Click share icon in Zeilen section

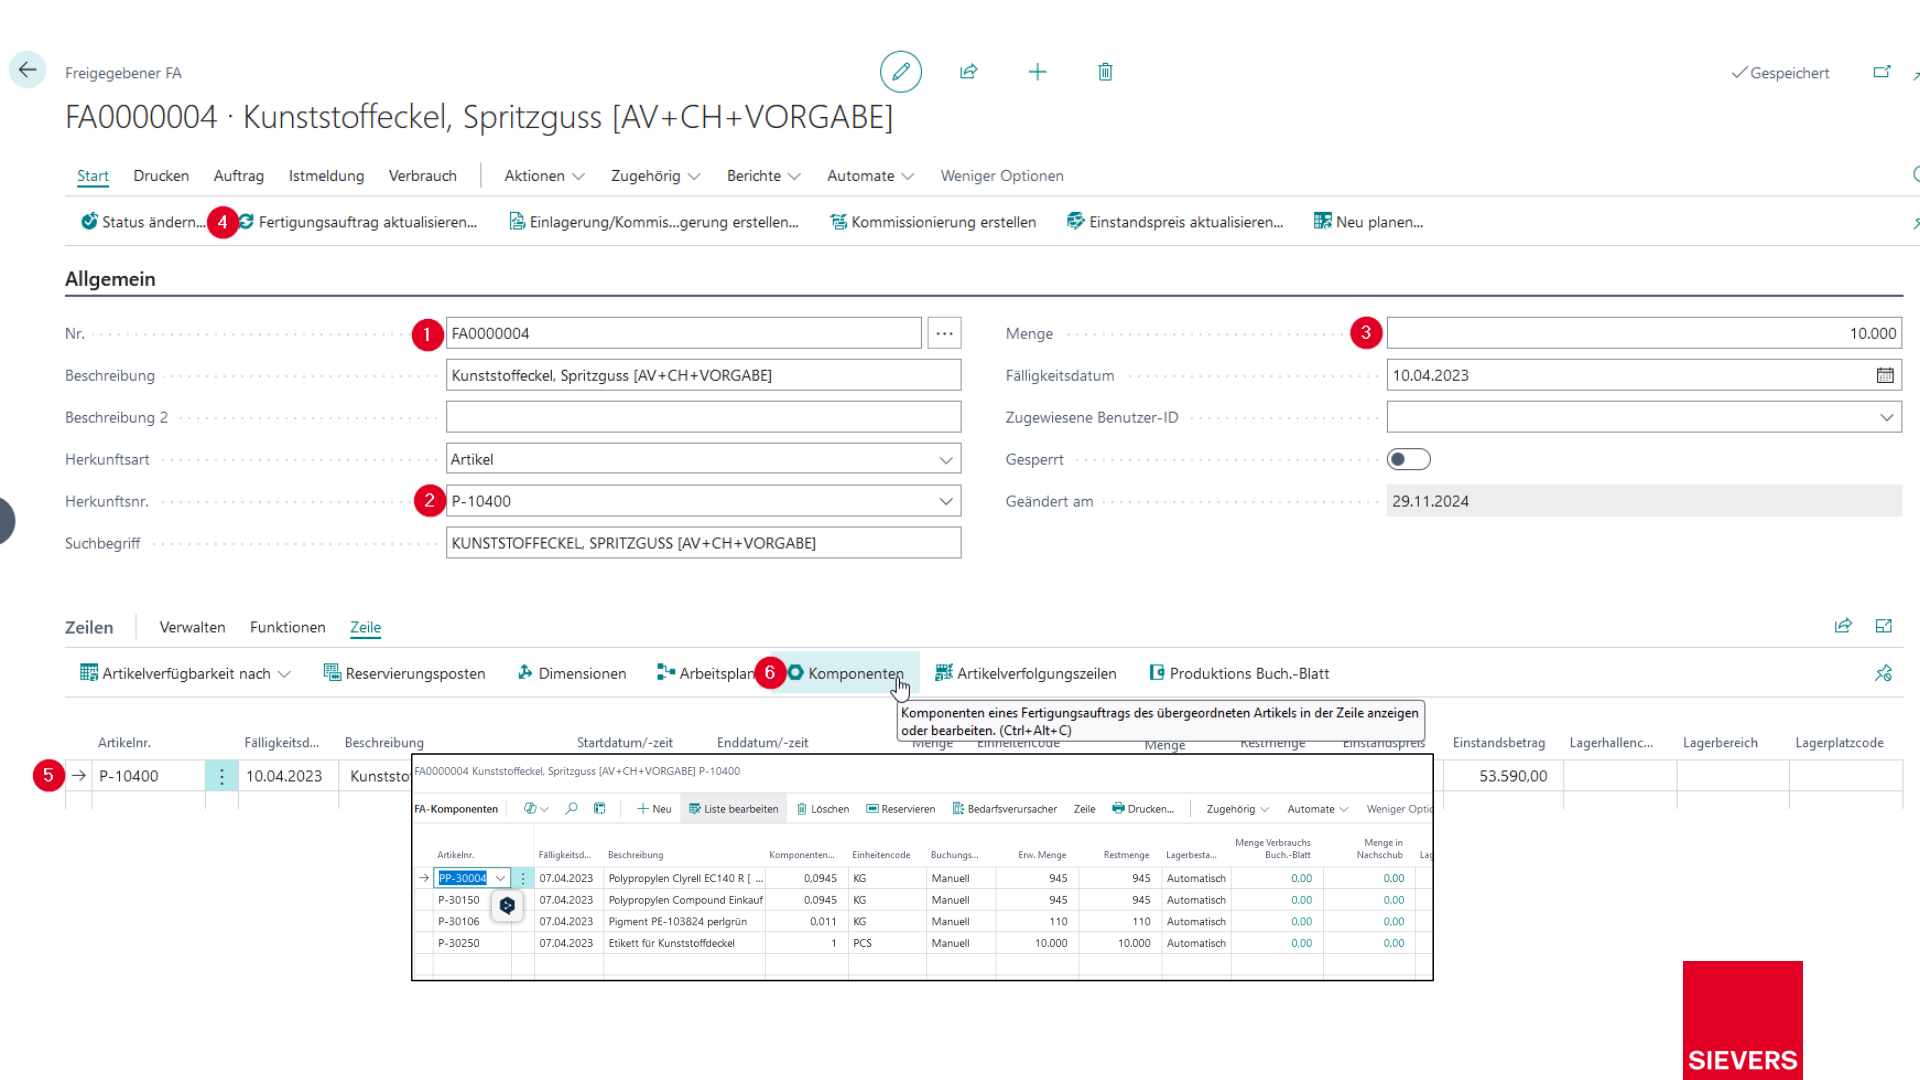pyautogui.click(x=1843, y=626)
